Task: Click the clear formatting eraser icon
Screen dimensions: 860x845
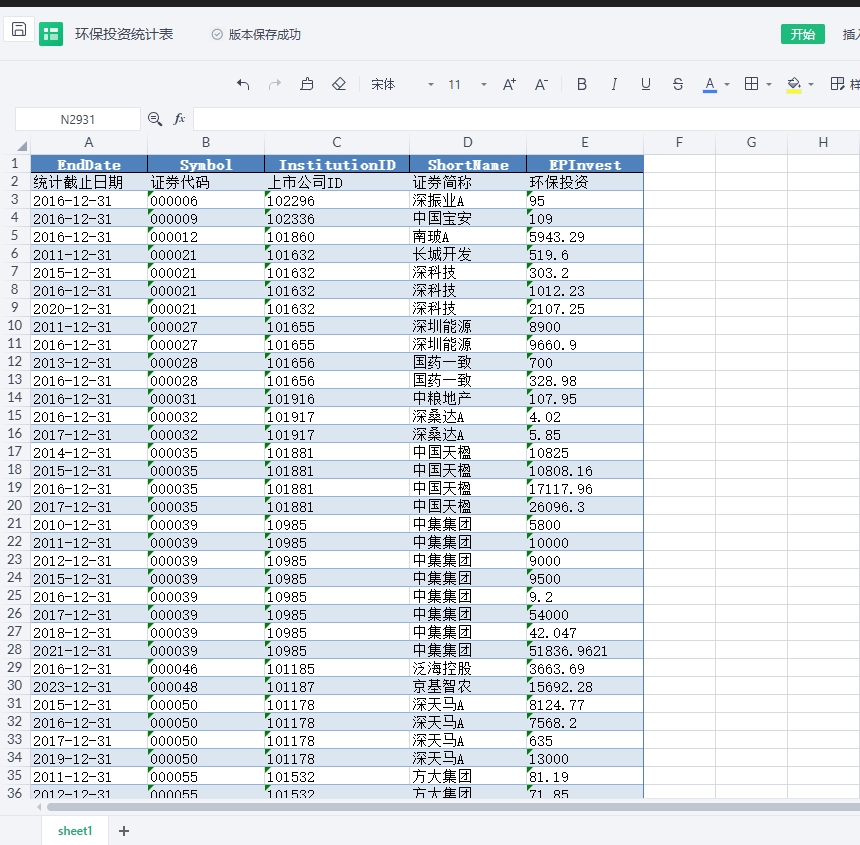Action: 339,85
